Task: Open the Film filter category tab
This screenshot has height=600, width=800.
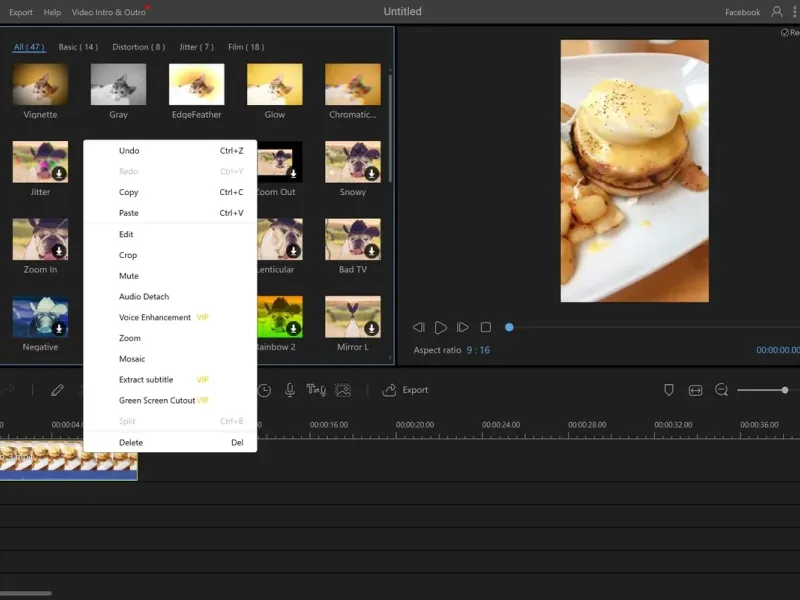Action: point(246,47)
